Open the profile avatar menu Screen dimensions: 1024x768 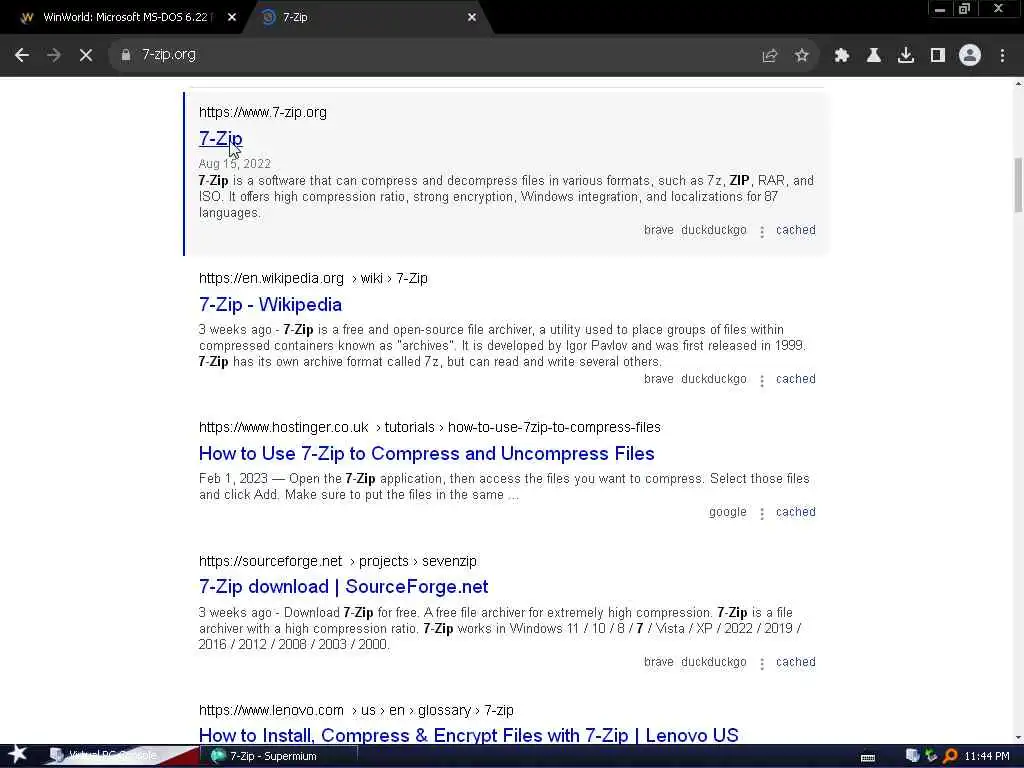pyautogui.click(x=970, y=56)
